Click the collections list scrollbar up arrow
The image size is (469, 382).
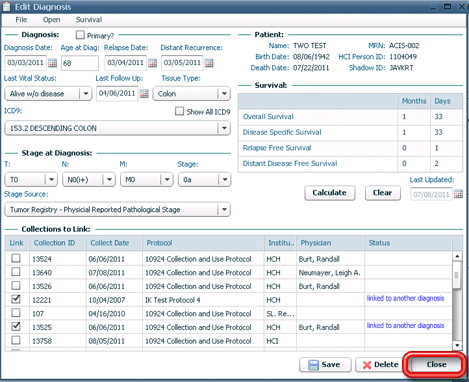457,256
